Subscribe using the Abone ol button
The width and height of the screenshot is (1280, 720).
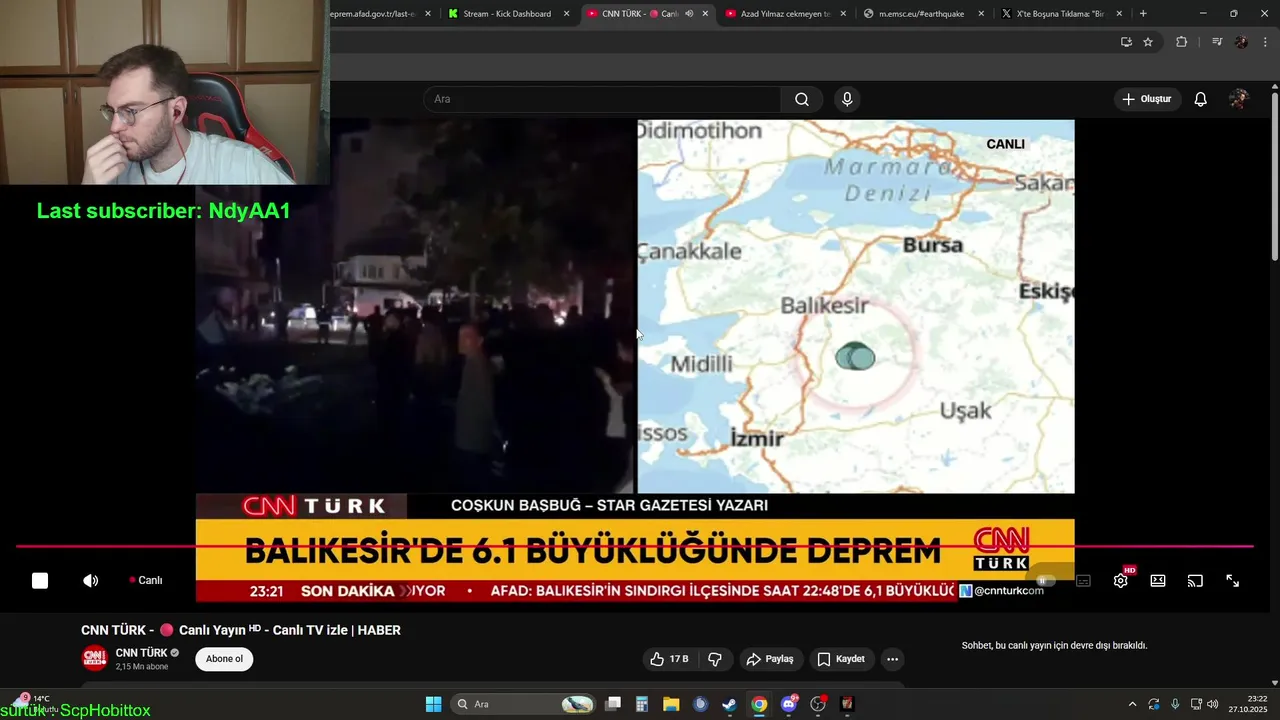click(224, 659)
